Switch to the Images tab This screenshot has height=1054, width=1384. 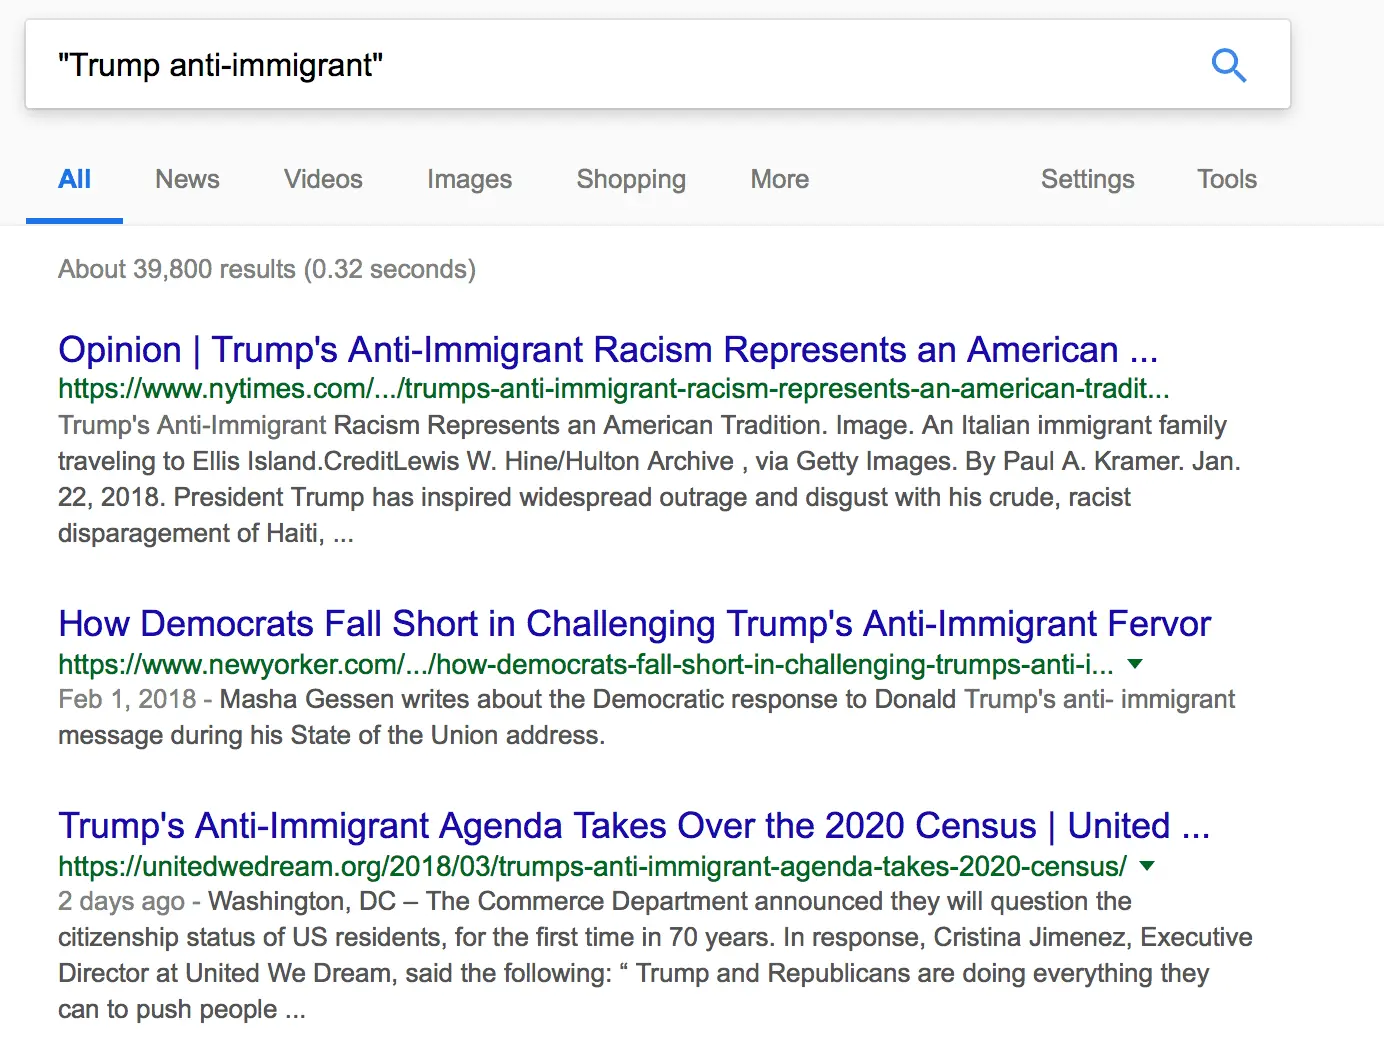(469, 180)
